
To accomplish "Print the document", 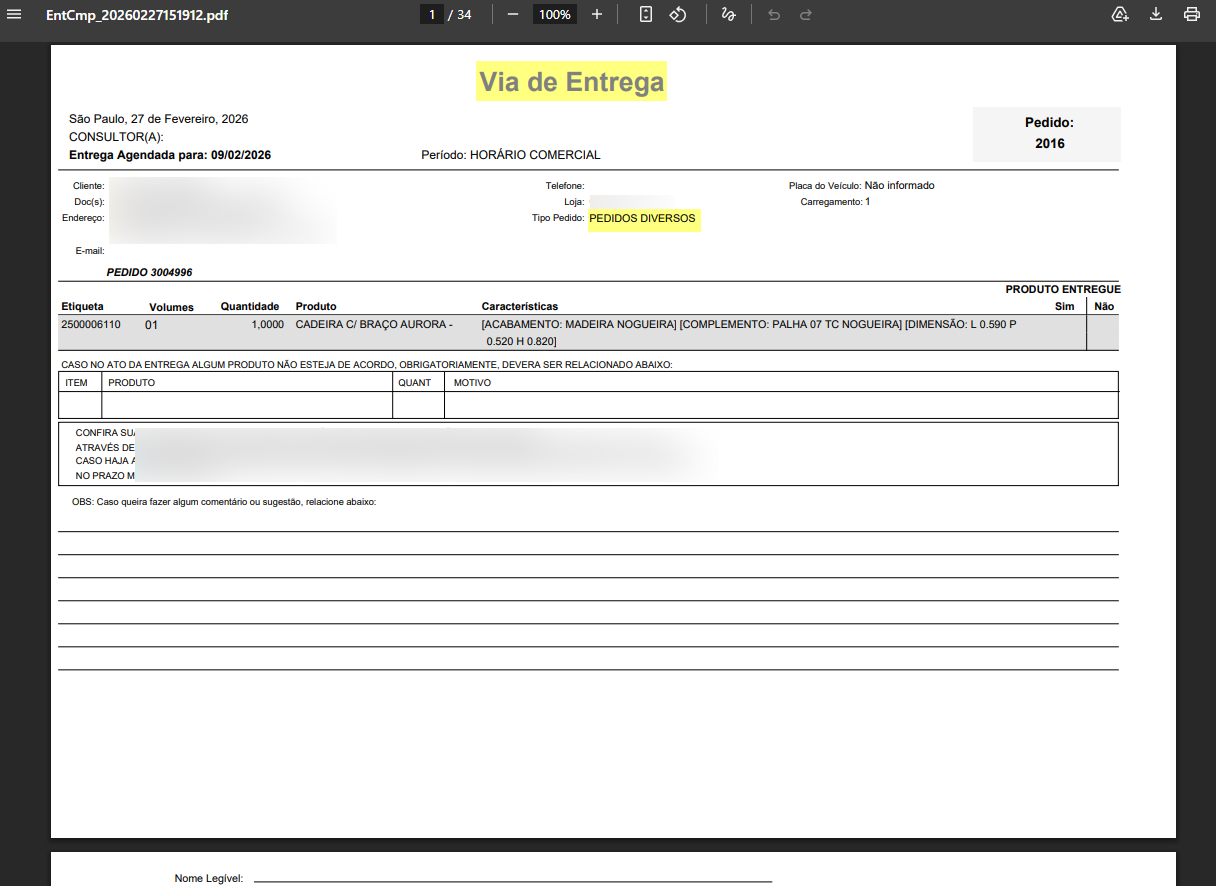I will click(x=1191, y=15).
